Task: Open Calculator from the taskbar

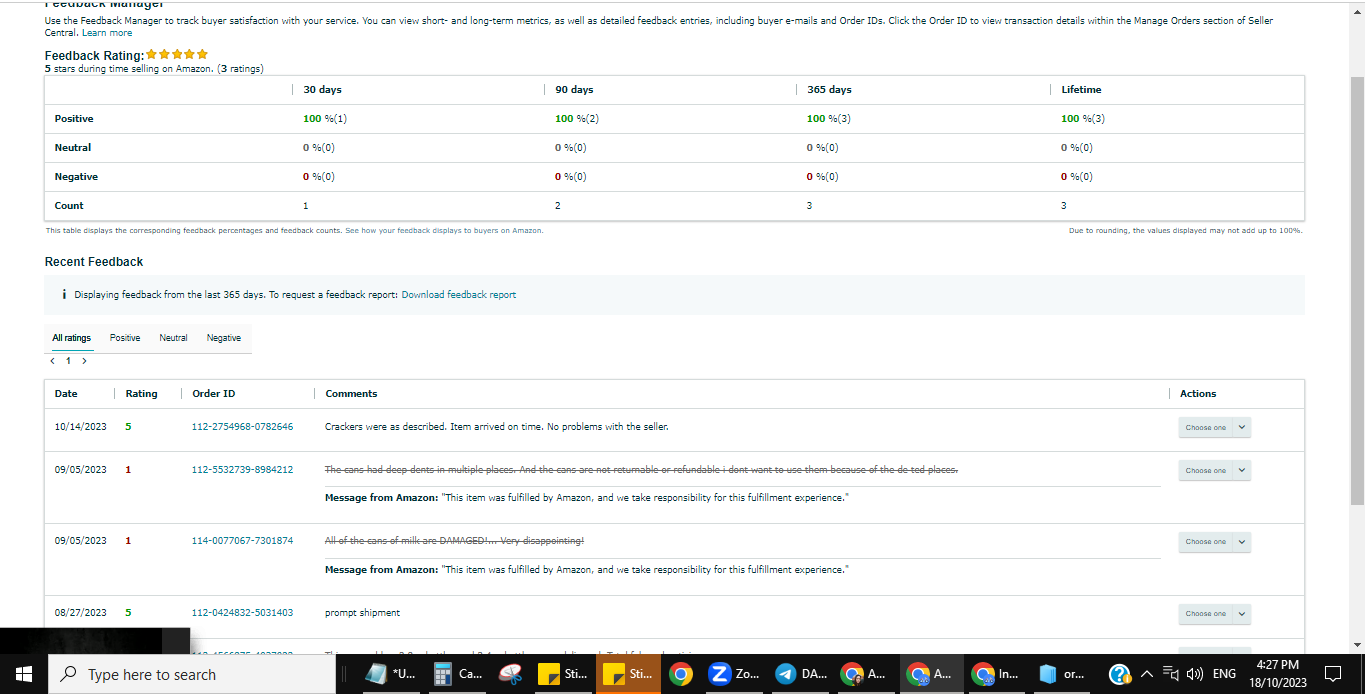Action: pyautogui.click(x=458, y=674)
